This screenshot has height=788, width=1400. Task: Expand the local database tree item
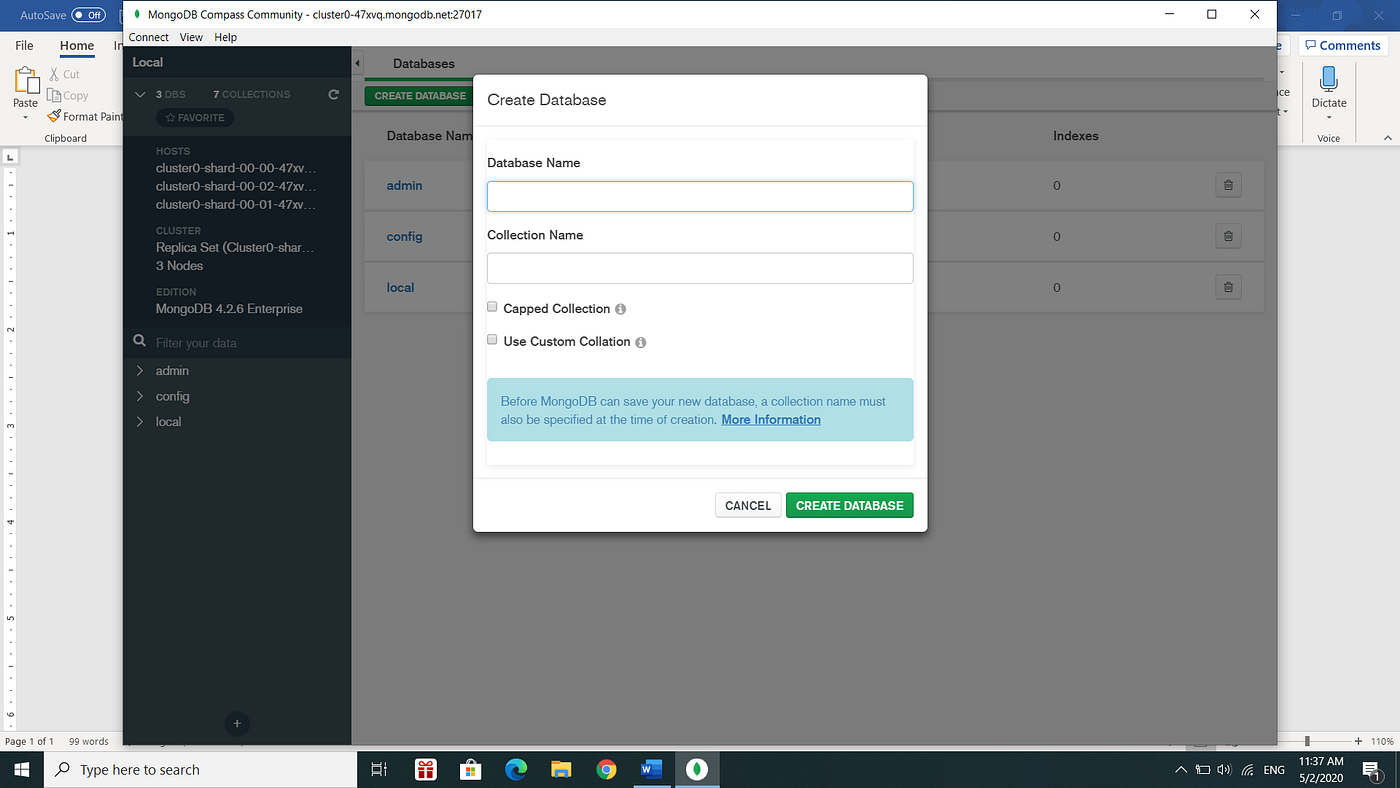click(x=140, y=421)
